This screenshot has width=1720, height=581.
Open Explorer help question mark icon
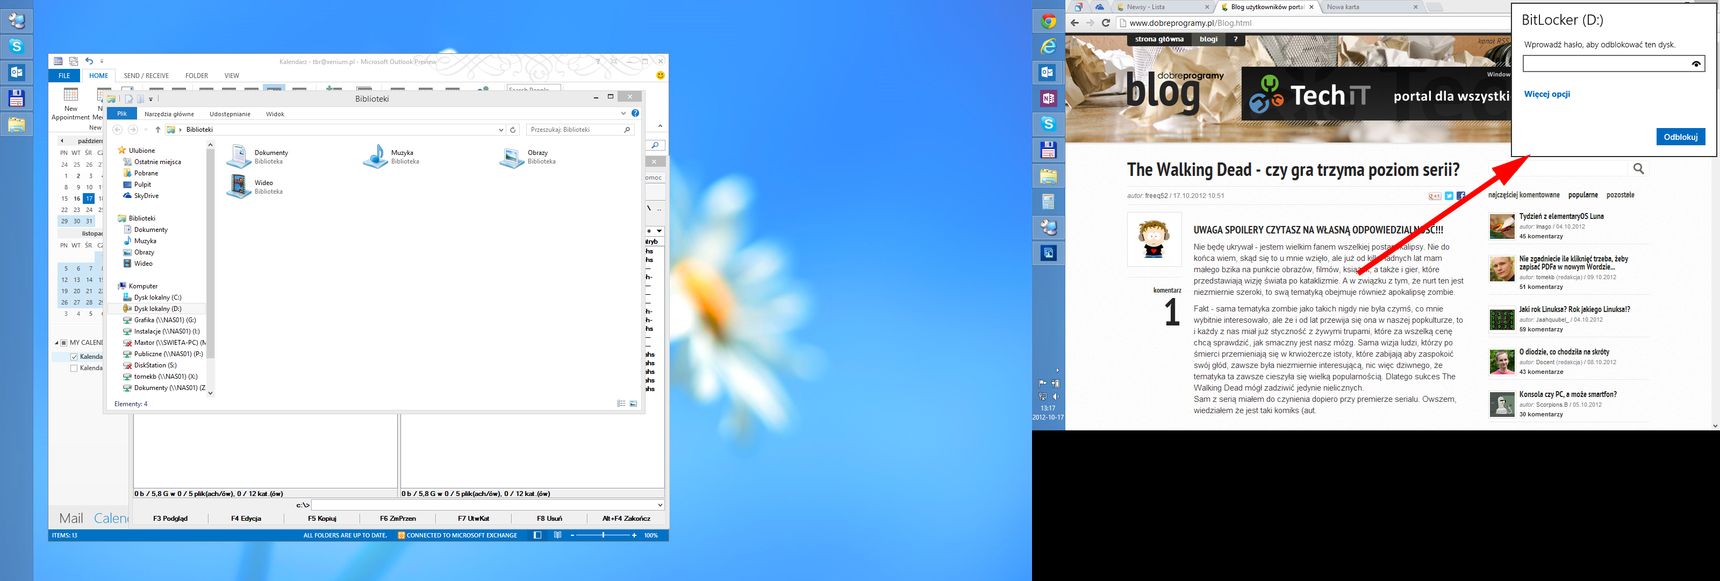click(635, 113)
